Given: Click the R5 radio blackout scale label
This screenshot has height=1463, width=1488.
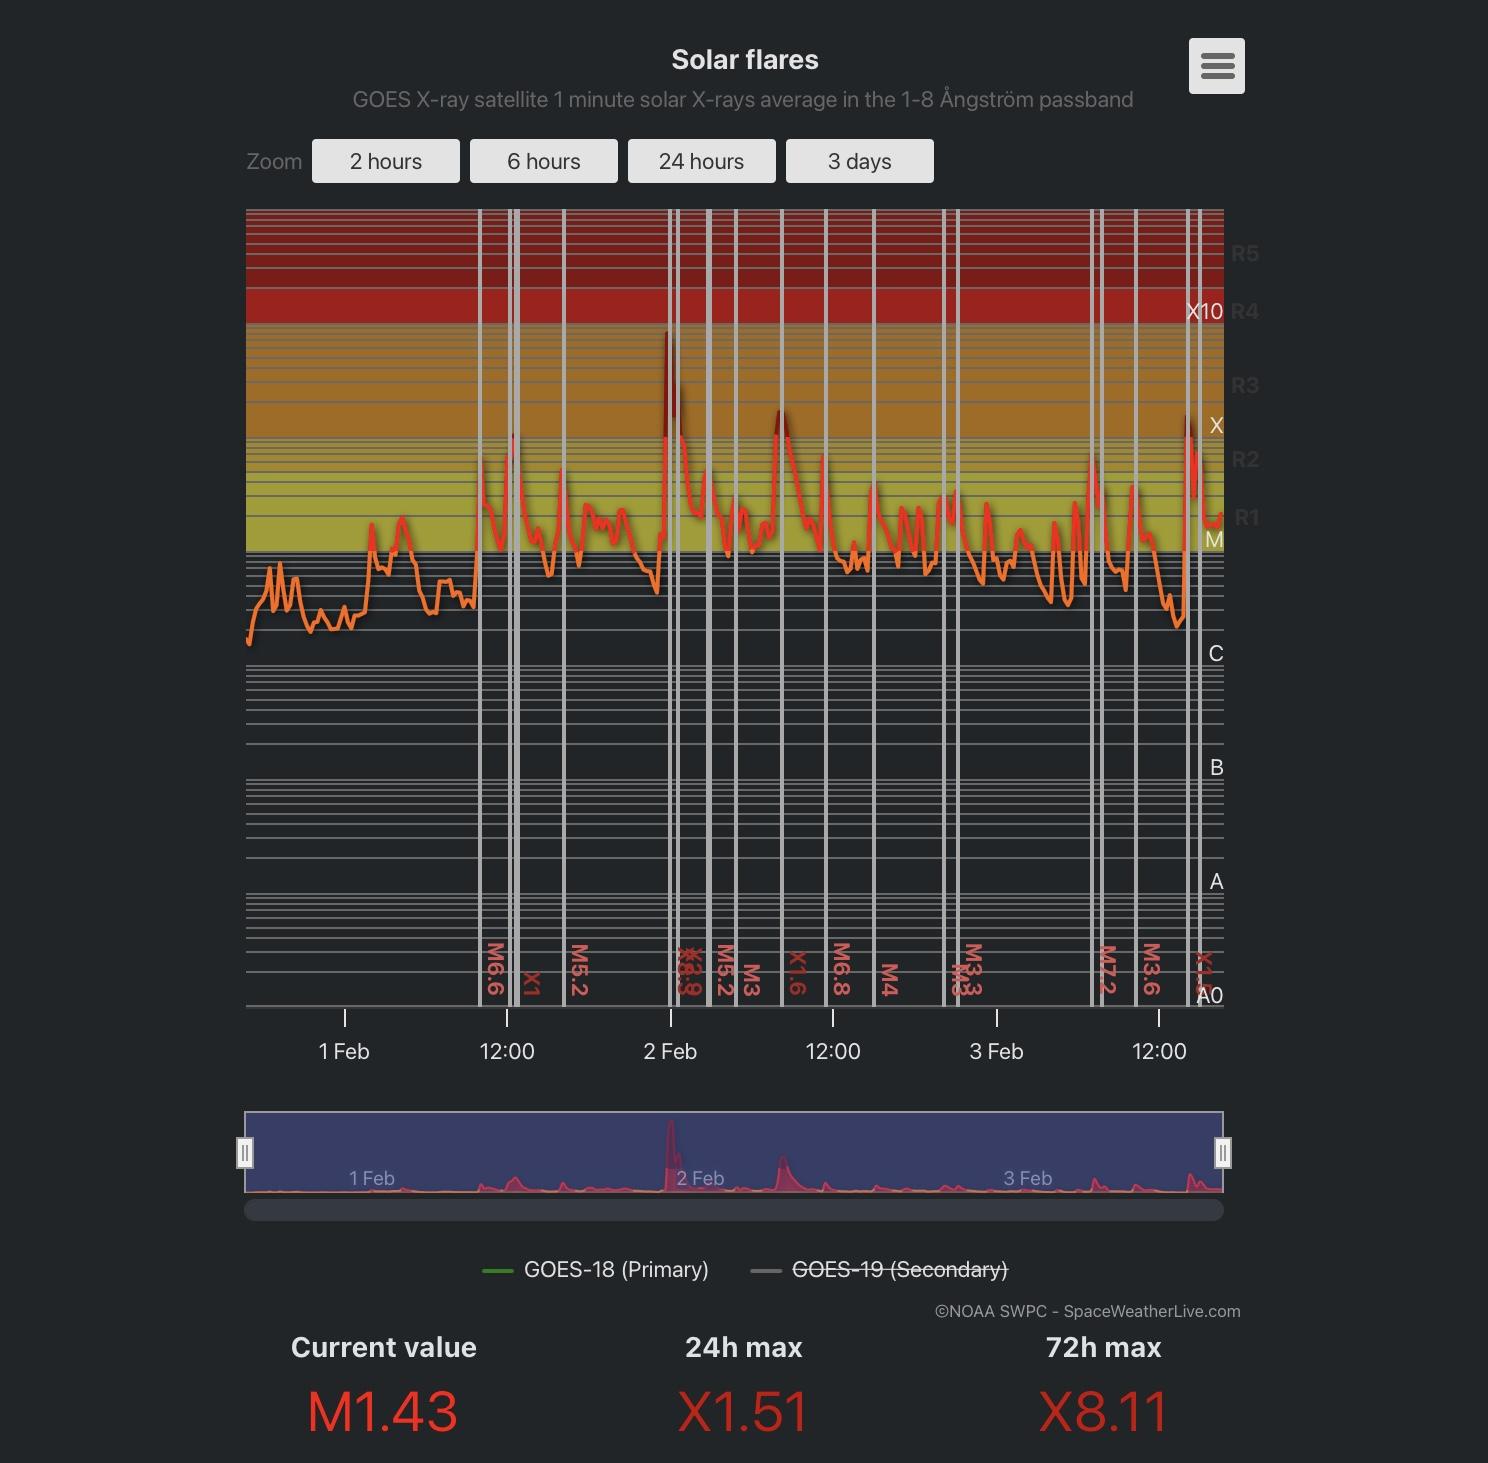Looking at the screenshot, I should (x=1245, y=253).
